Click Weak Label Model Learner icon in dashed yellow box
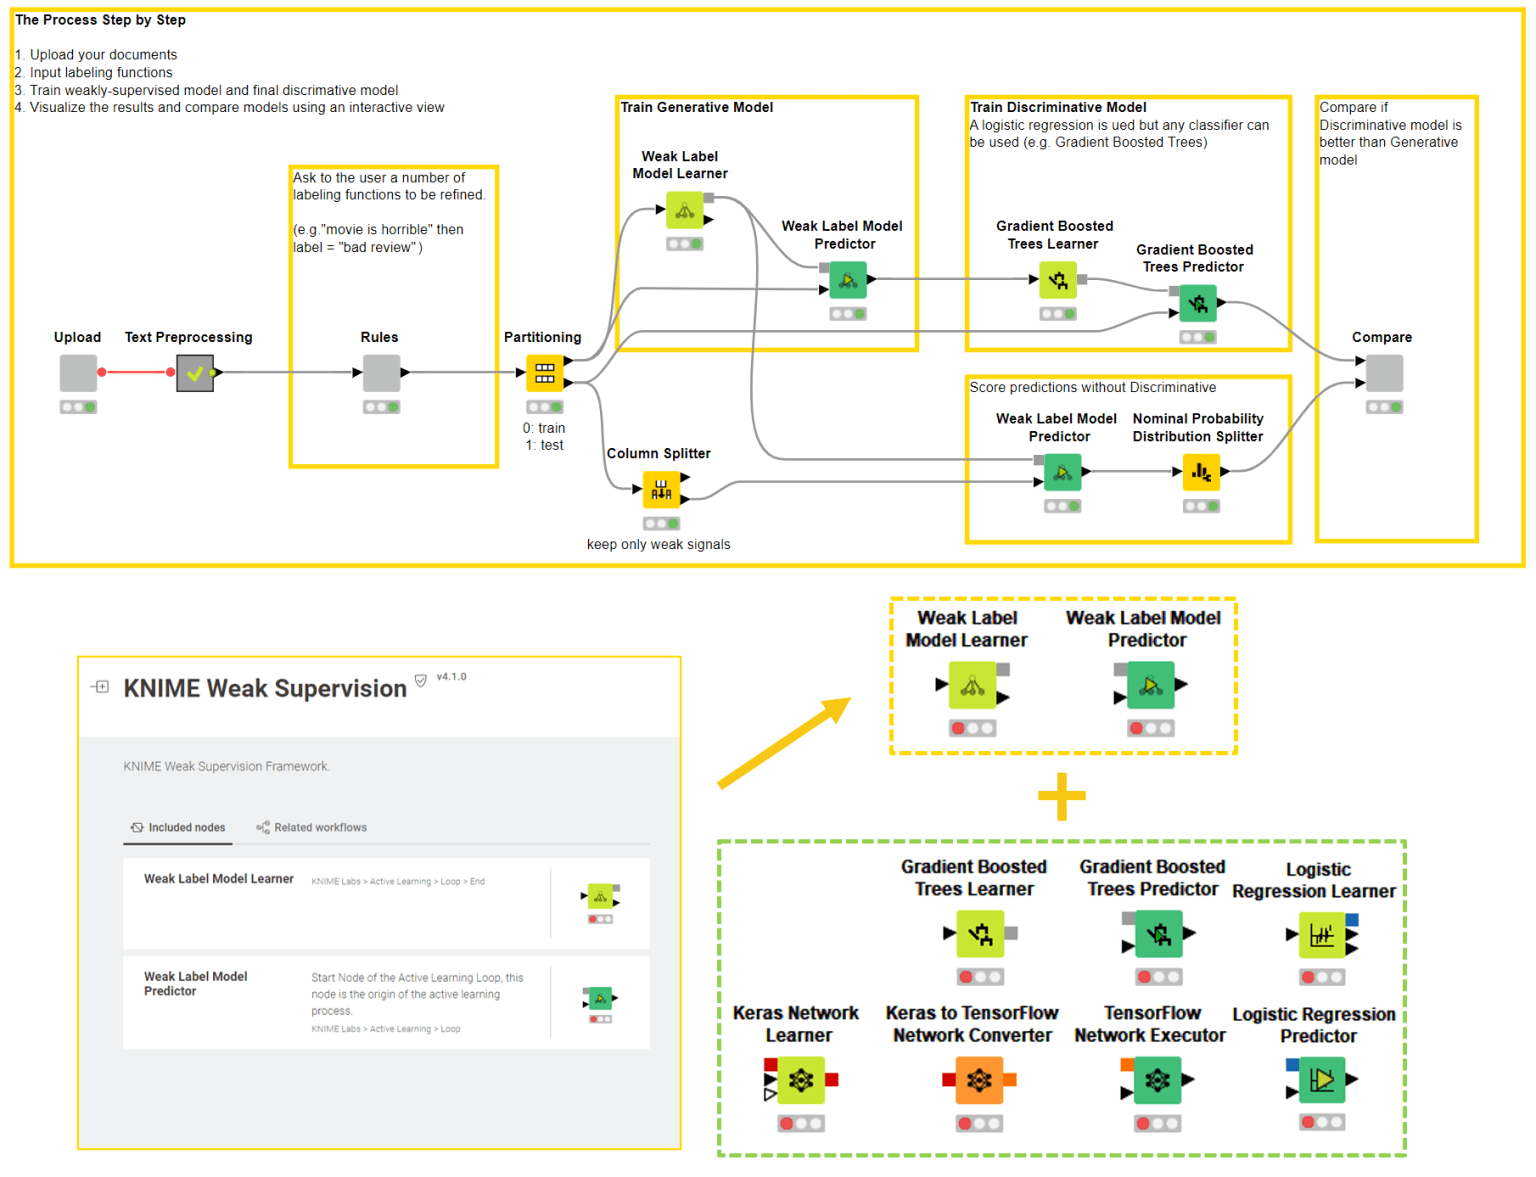Image resolution: width=1536 pixels, height=1177 pixels. tap(972, 686)
